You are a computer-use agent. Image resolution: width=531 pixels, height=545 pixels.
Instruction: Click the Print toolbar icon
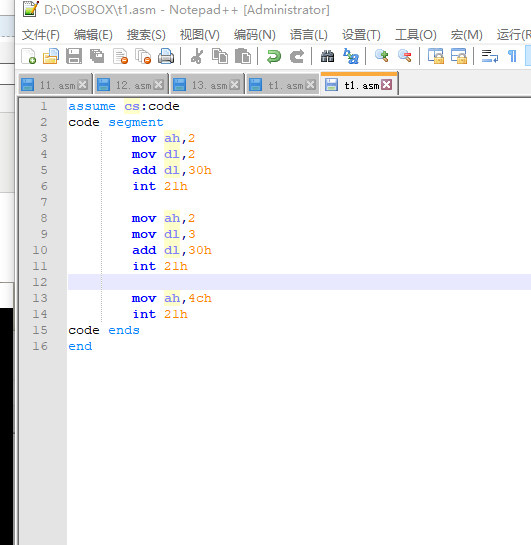[x=166, y=56]
